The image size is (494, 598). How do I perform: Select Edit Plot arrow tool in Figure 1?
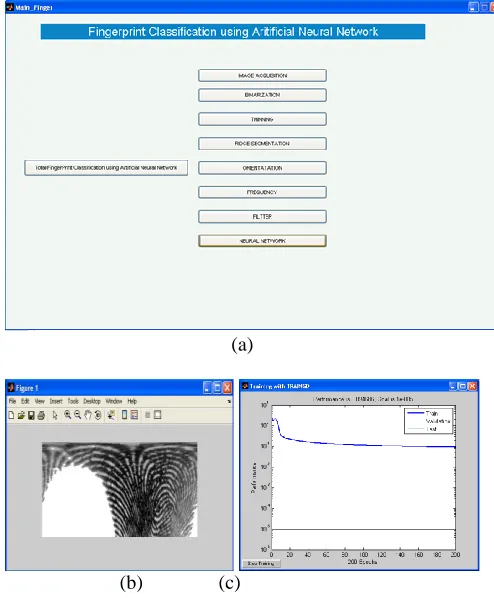(x=55, y=415)
